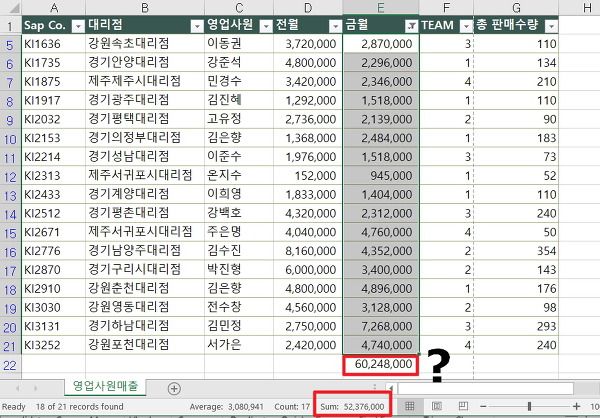Image resolution: width=600 pixels, height=418 pixels.
Task: Click 금월 value 4,896,000
Action: 381,288
